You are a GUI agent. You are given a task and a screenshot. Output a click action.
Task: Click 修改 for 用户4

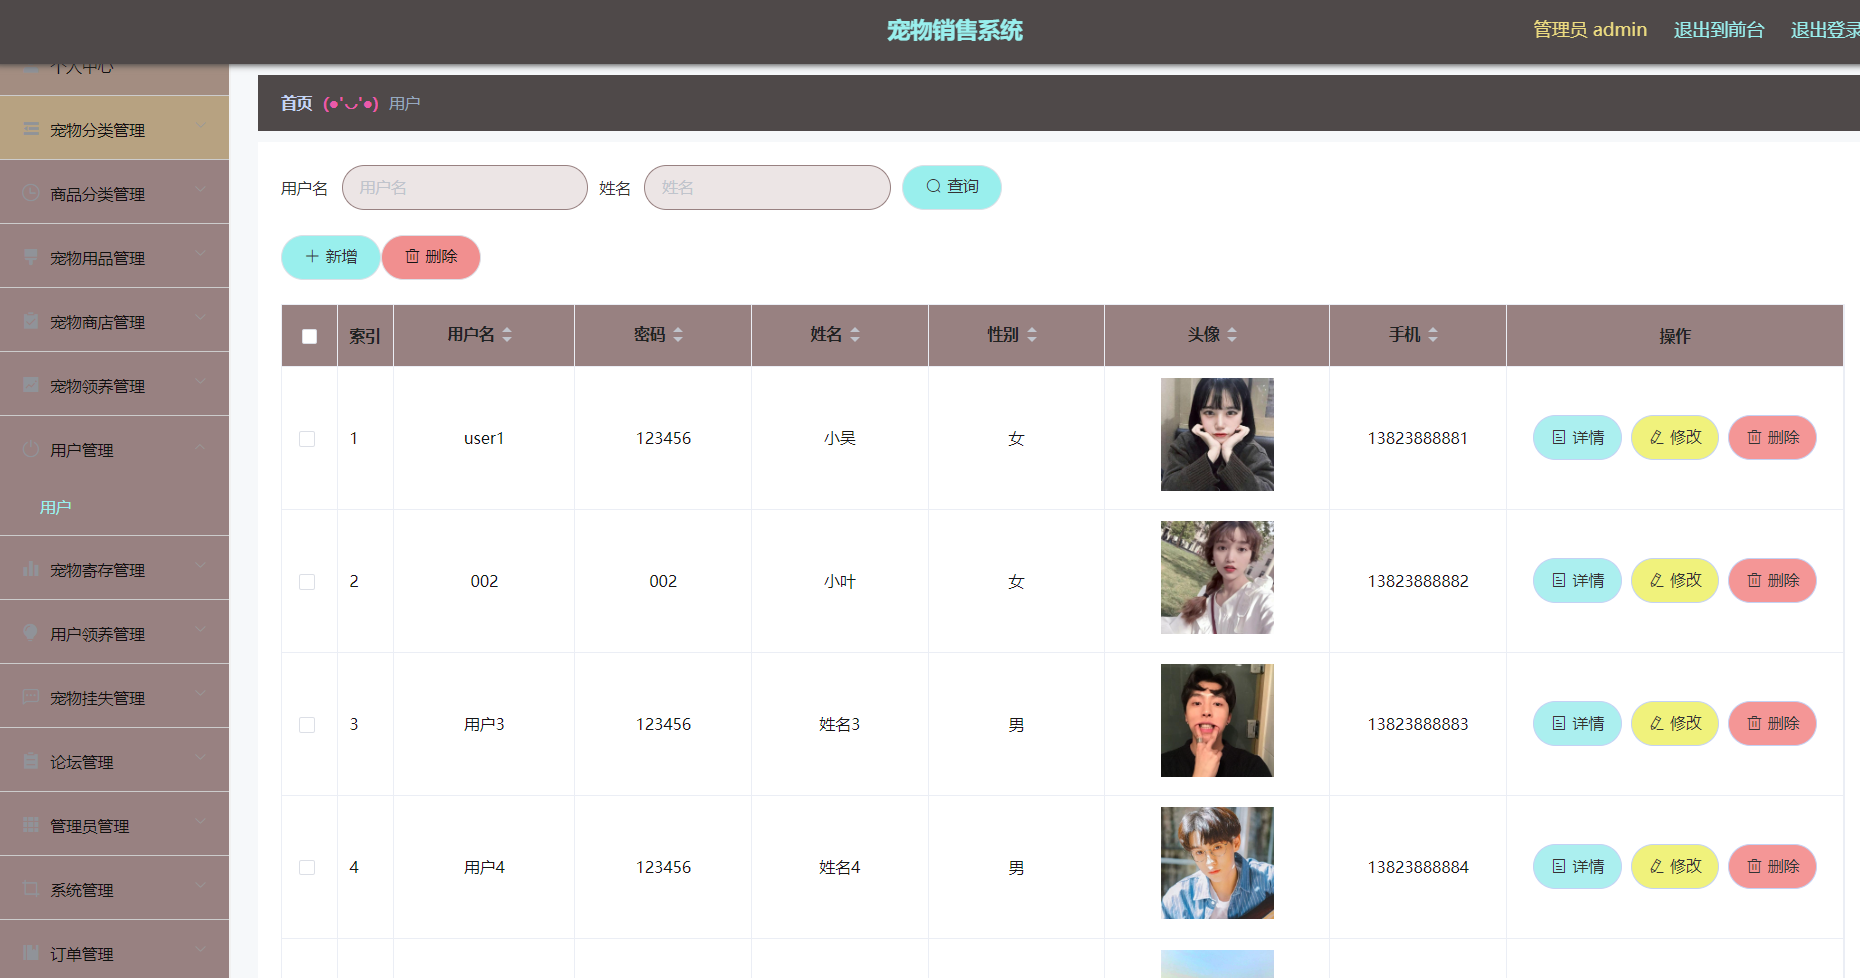coord(1675,867)
